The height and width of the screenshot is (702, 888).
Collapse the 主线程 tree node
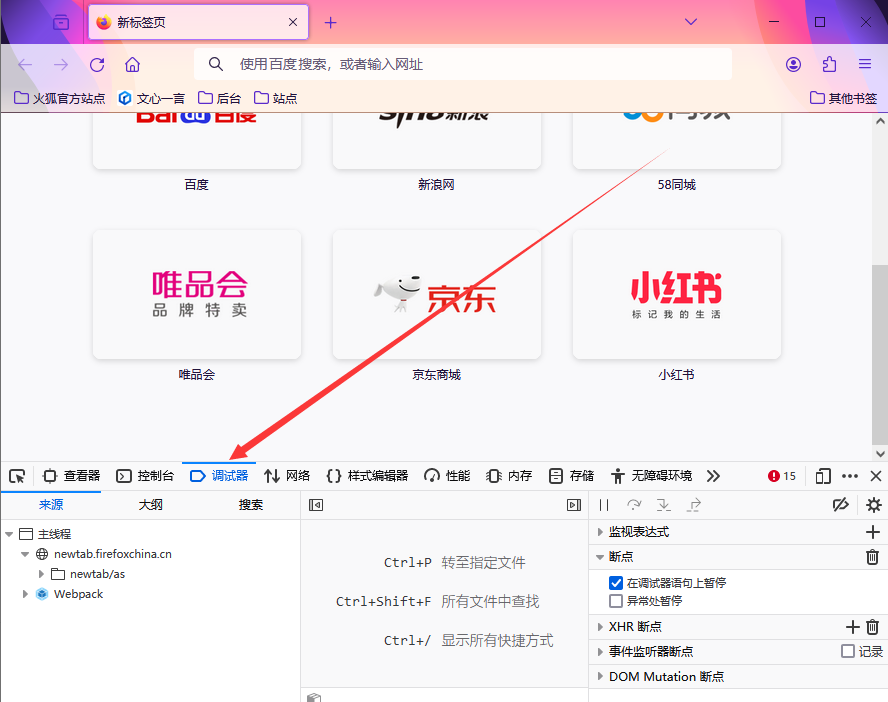click(x=9, y=534)
